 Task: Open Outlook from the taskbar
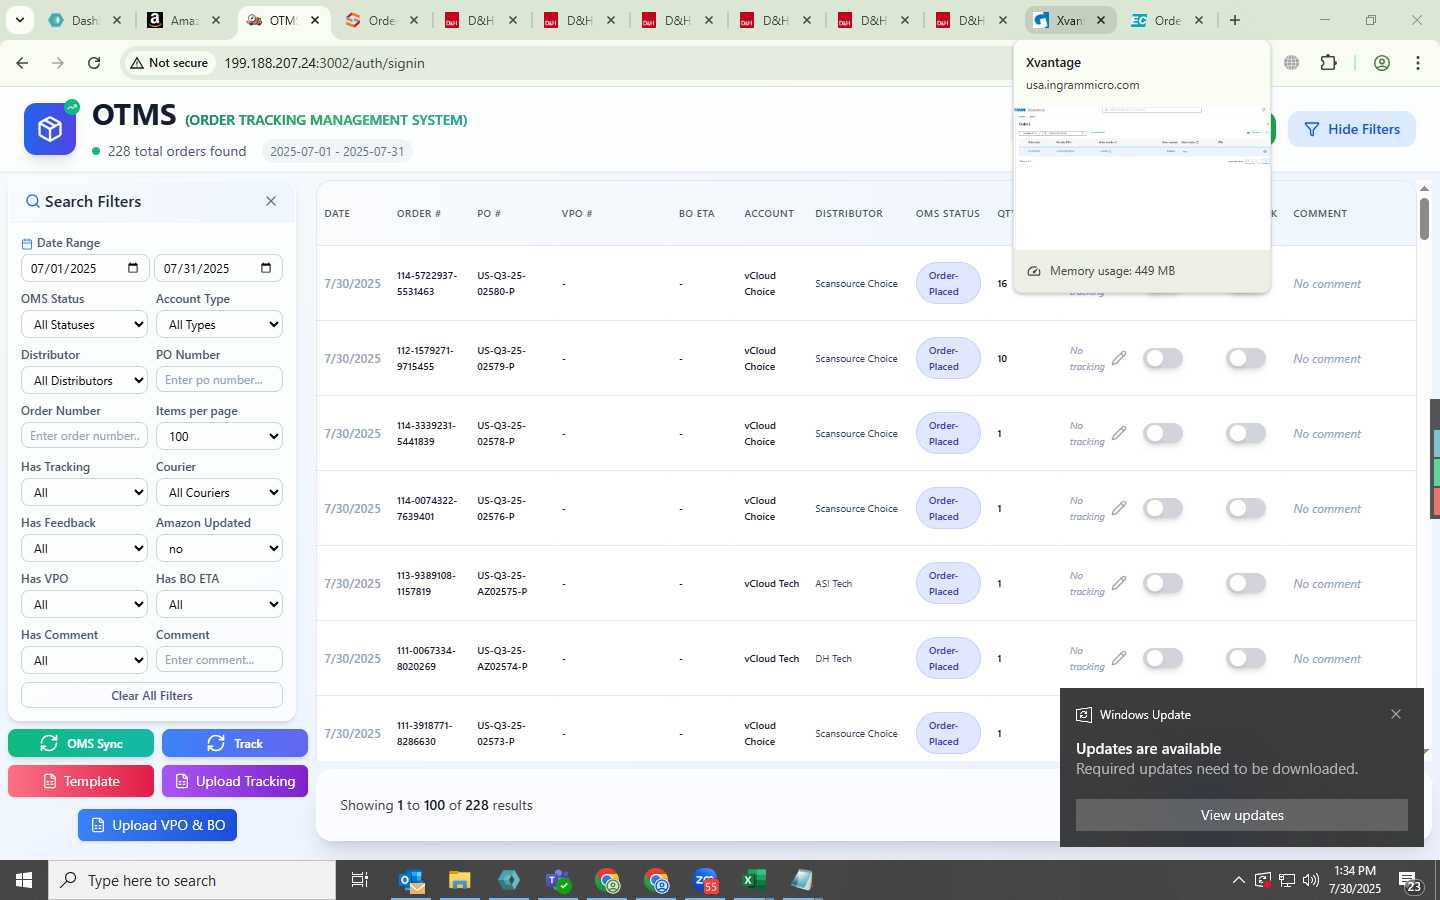[412, 880]
